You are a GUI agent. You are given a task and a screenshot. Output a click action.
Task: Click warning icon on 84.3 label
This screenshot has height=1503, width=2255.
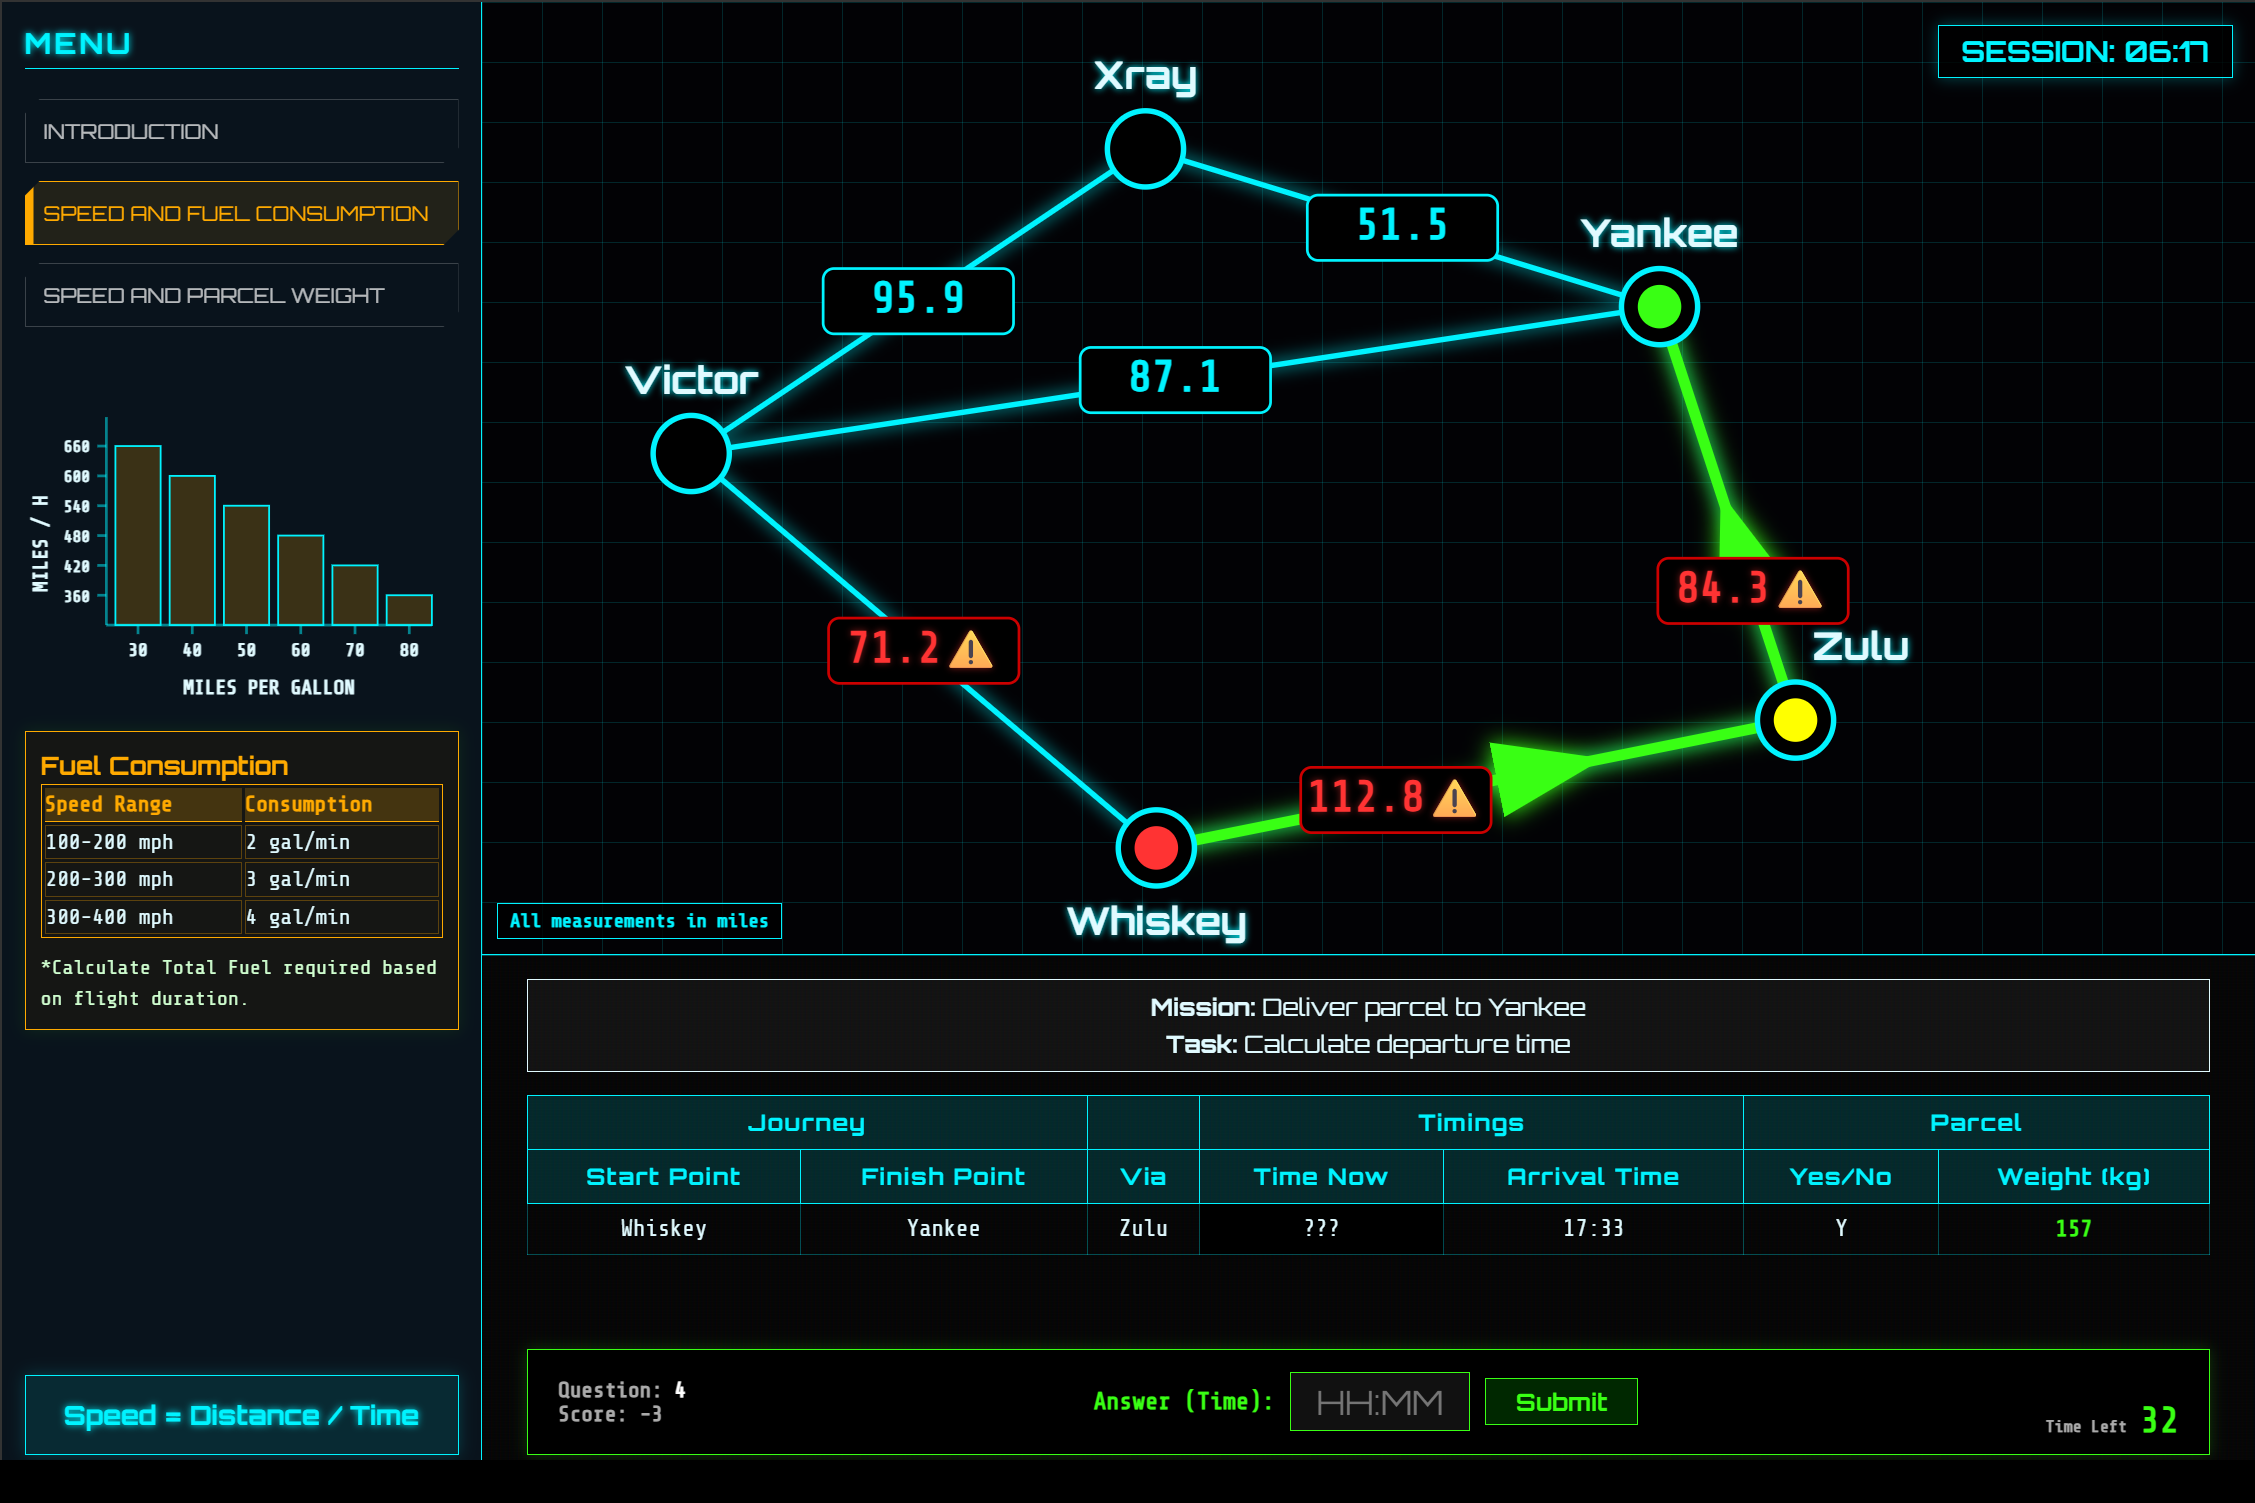click(1800, 590)
